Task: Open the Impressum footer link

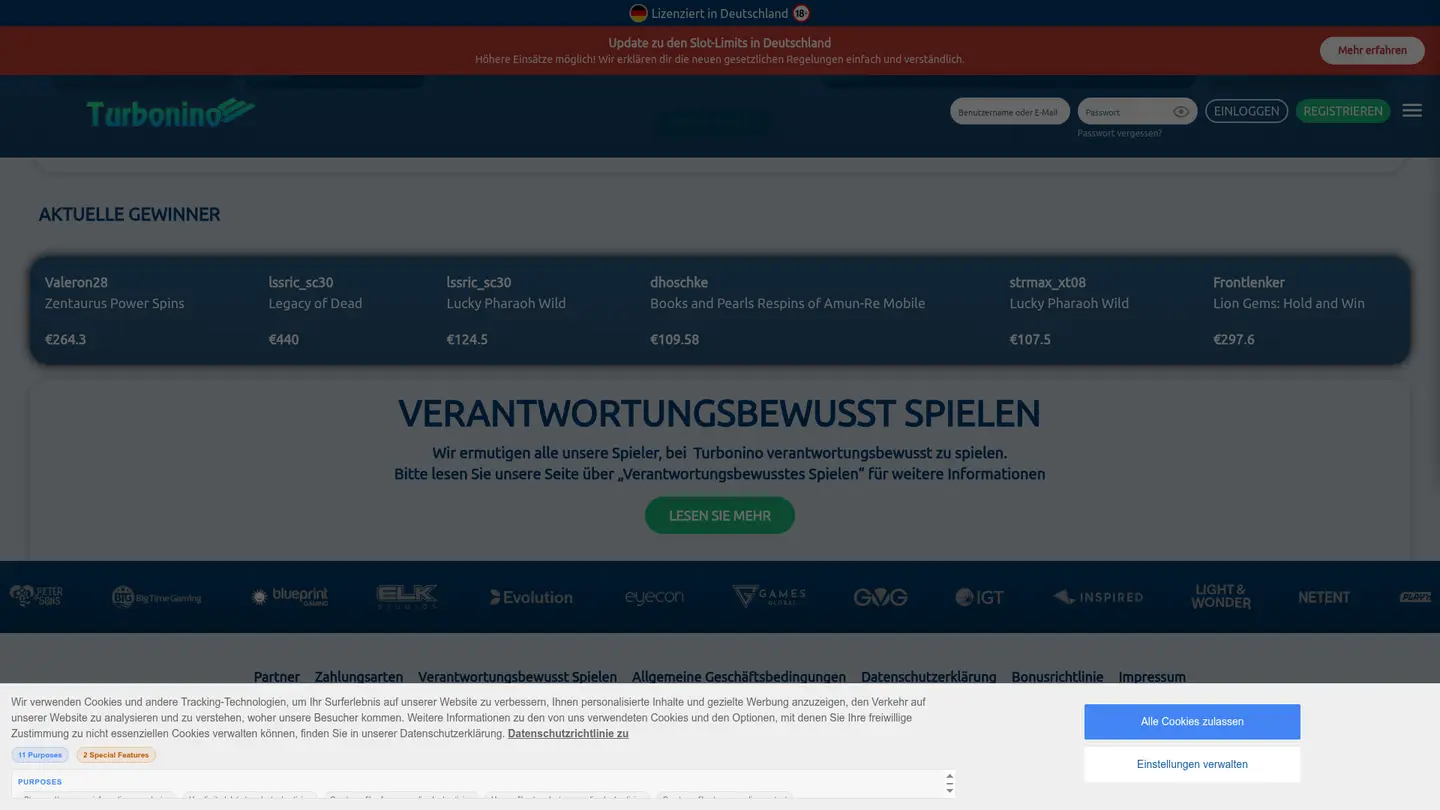Action: pos(1152,677)
